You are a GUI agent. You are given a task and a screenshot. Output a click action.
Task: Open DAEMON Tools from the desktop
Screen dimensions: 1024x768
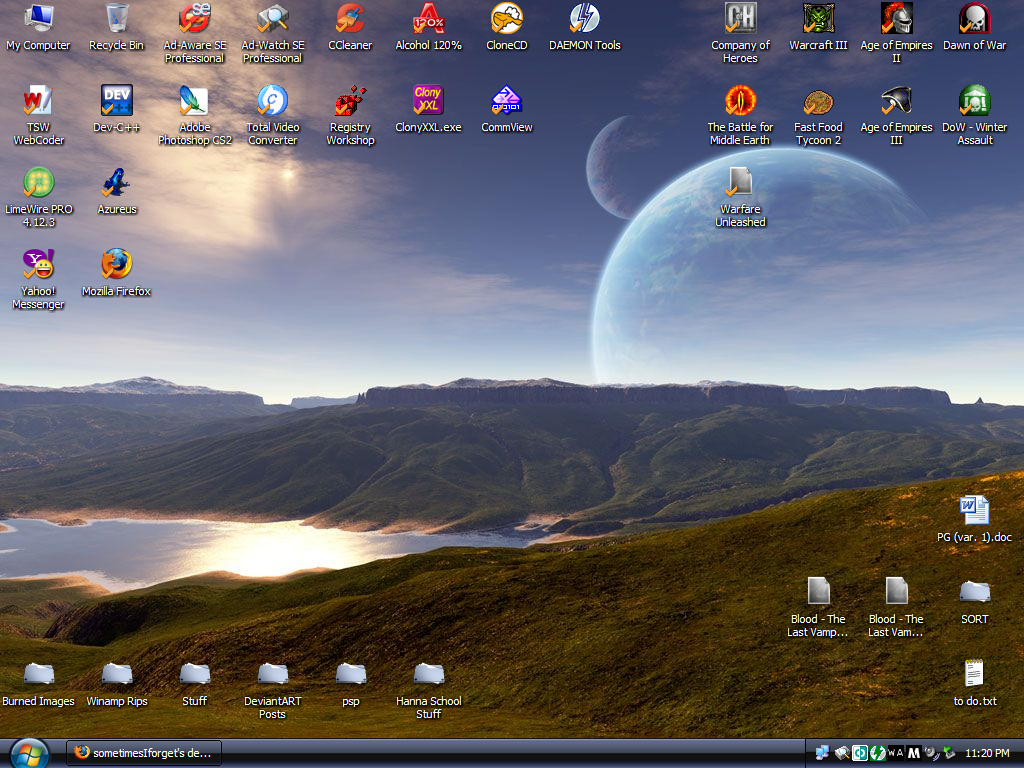pyautogui.click(x=583, y=20)
